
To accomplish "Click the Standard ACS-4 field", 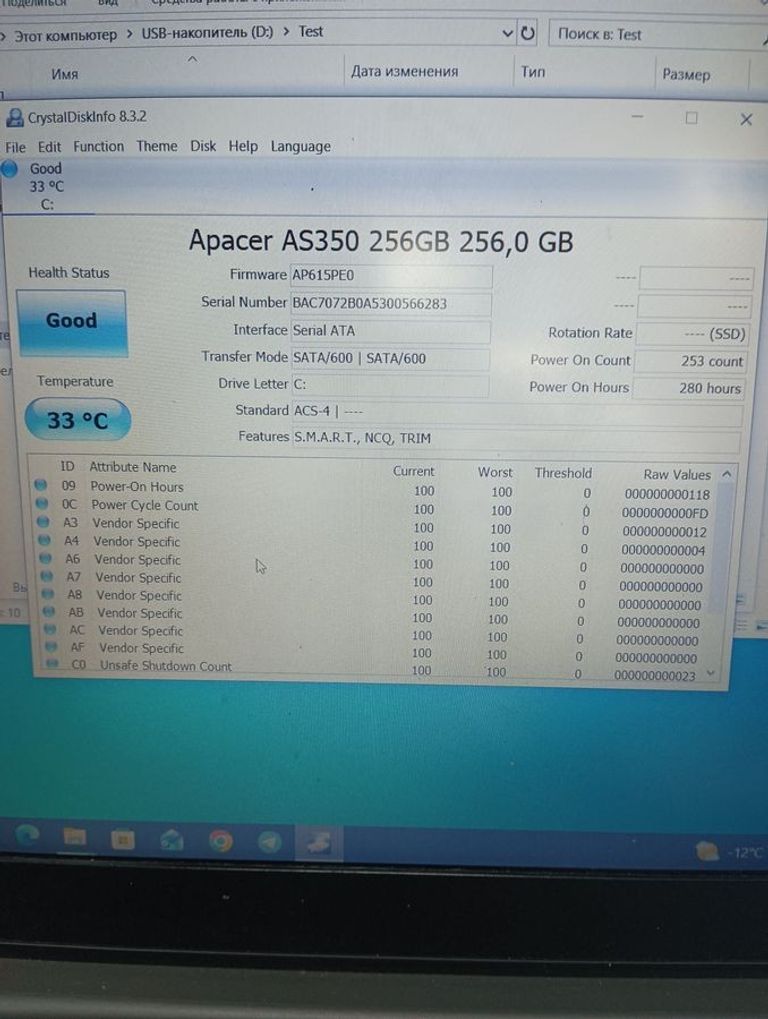I will [x=517, y=413].
